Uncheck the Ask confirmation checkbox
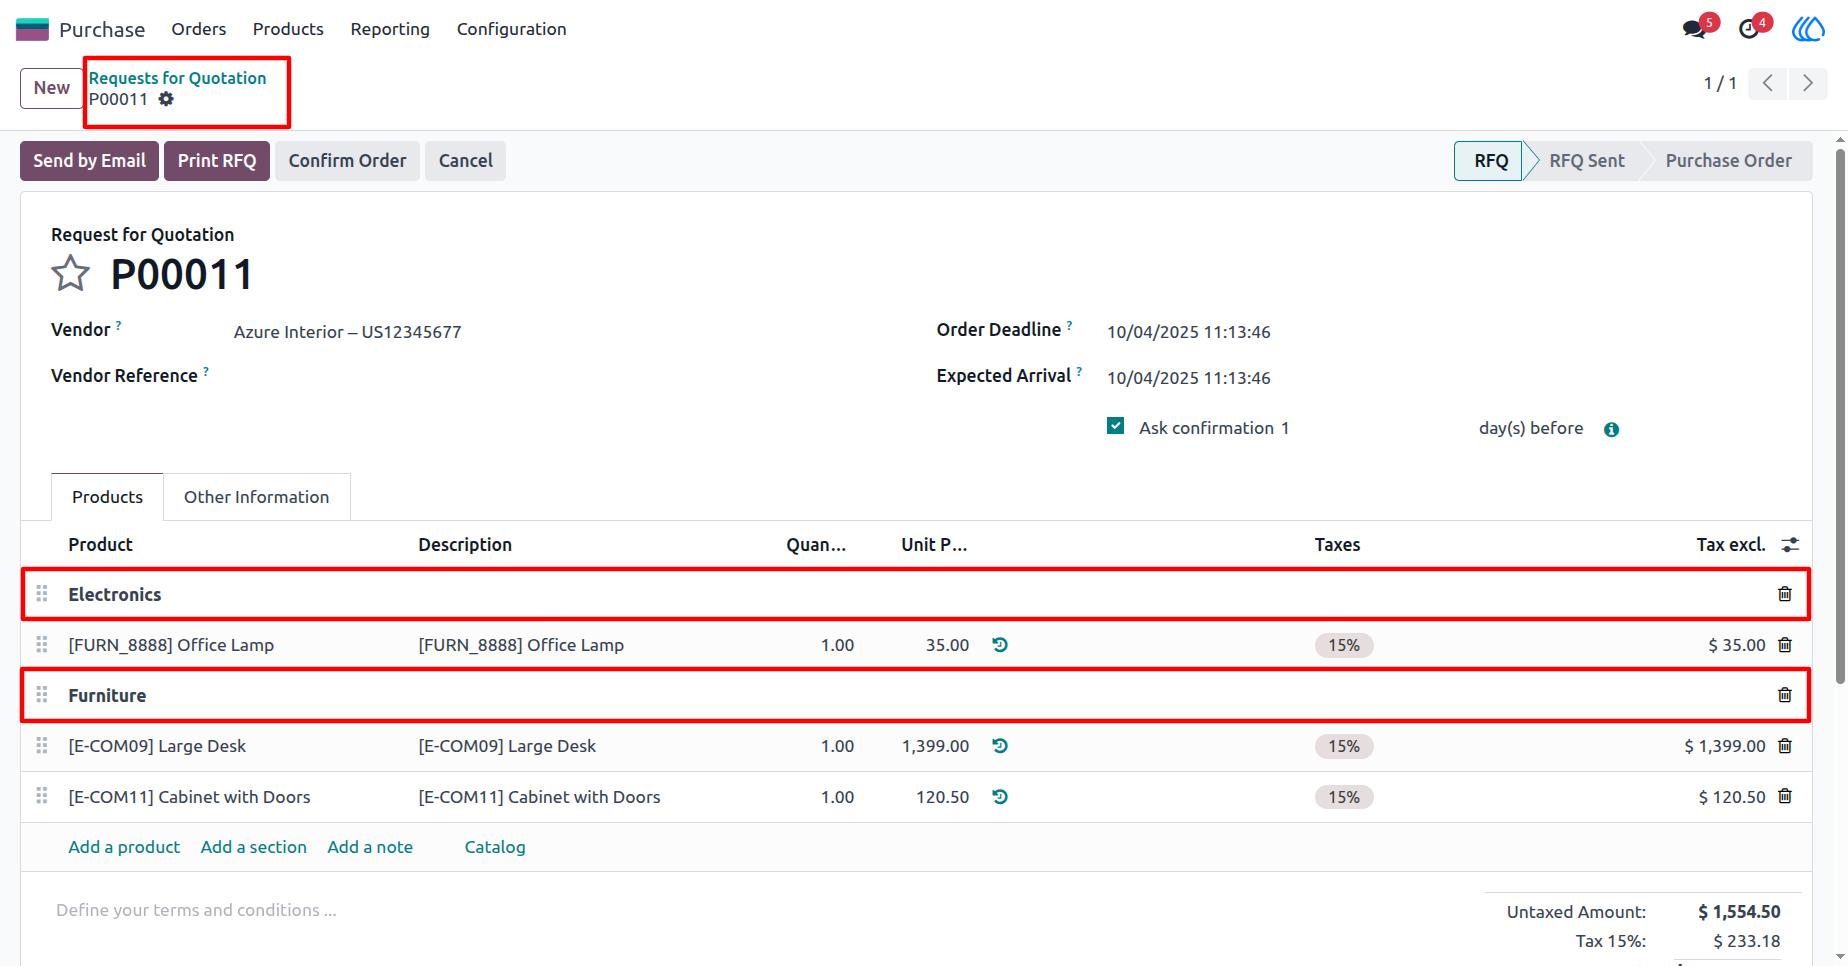1848x966 pixels. 1116,426
